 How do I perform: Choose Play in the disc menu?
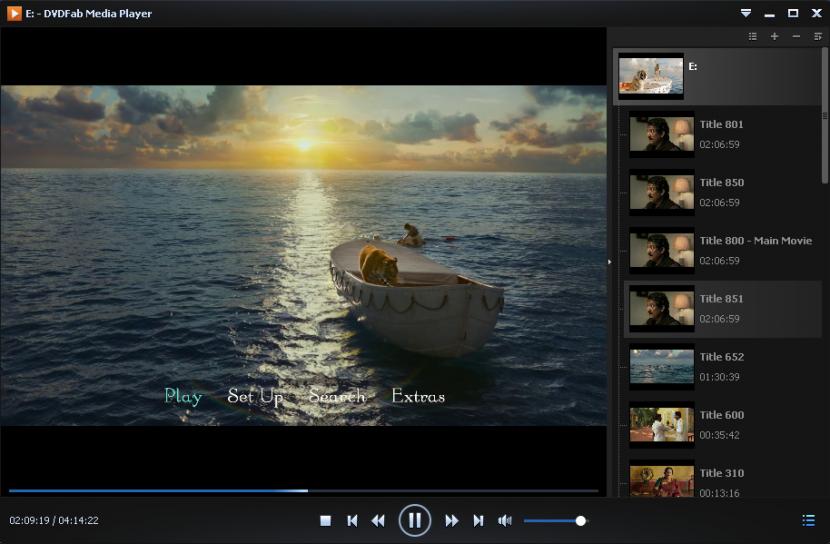pyautogui.click(x=183, y=396)
